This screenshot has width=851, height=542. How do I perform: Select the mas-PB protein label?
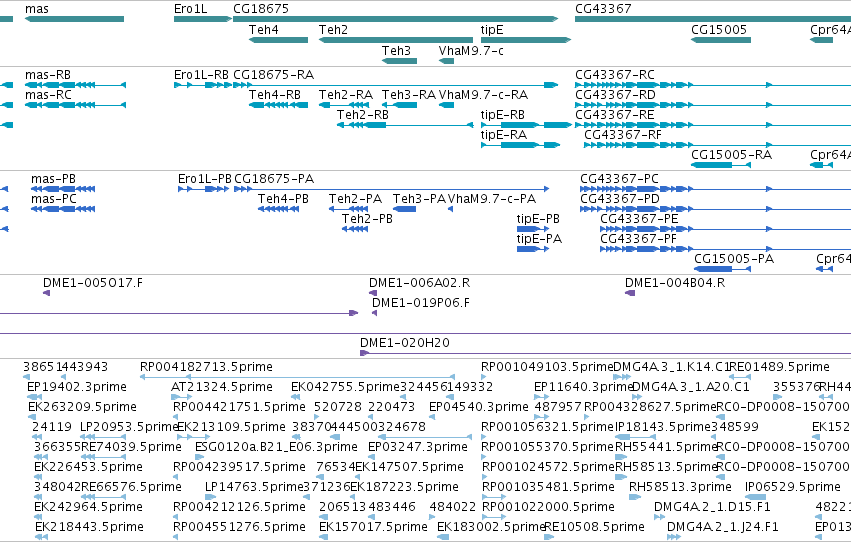click(x=53, y=179)
